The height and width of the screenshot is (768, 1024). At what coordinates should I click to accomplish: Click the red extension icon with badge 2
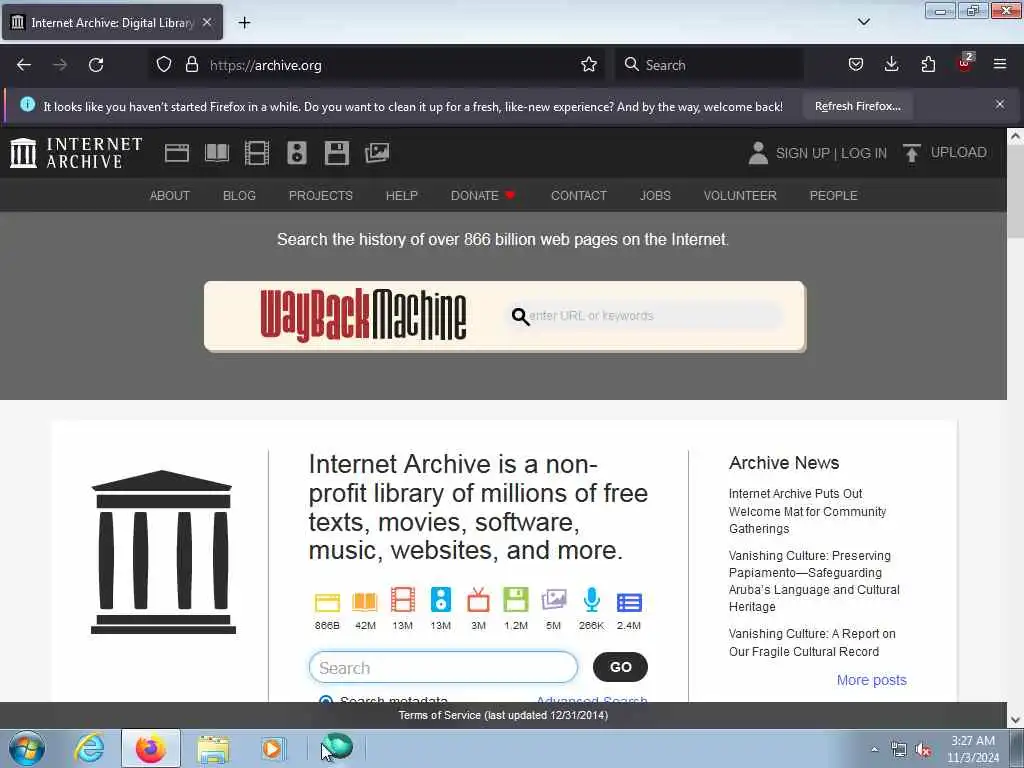pos(965,64)
